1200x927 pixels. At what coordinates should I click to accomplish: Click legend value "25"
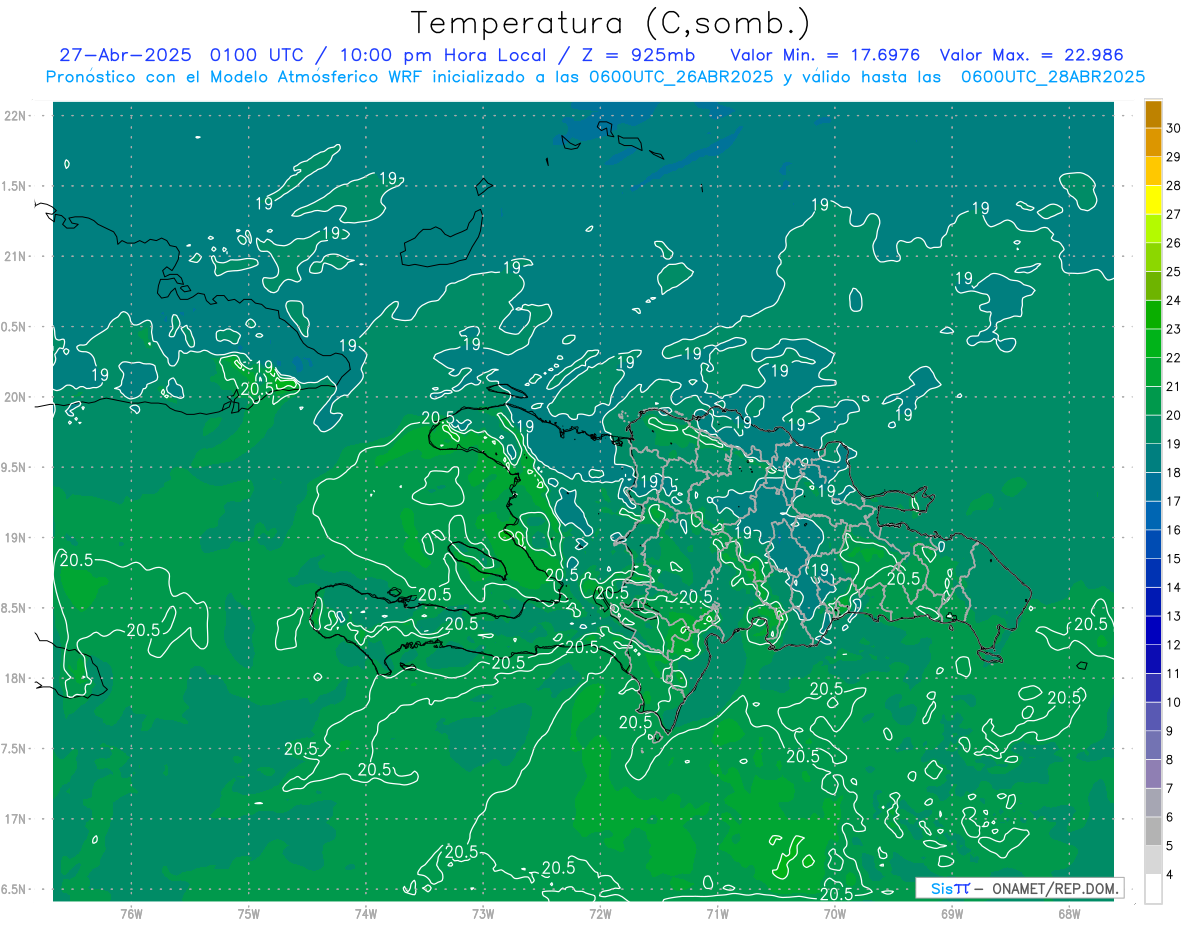coord(1174,271)
